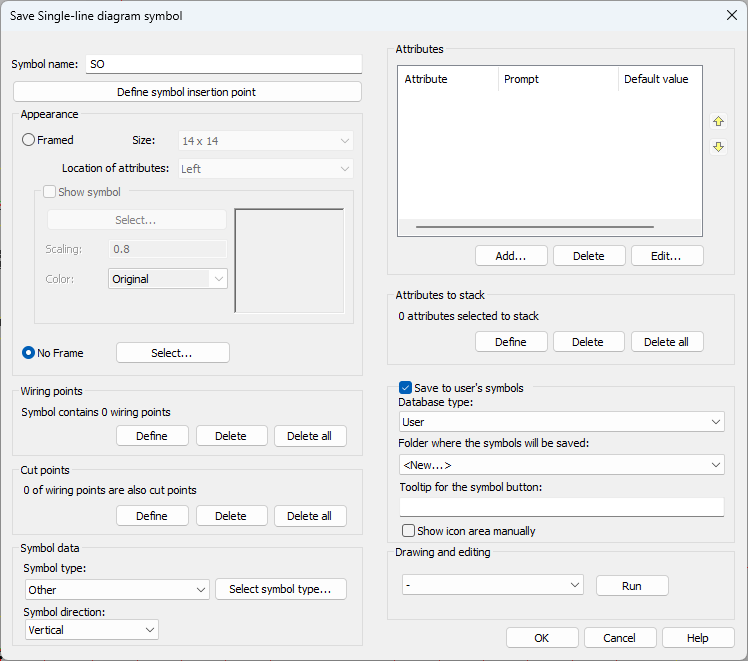Open the Symbol type dropdown

(116, 590)
